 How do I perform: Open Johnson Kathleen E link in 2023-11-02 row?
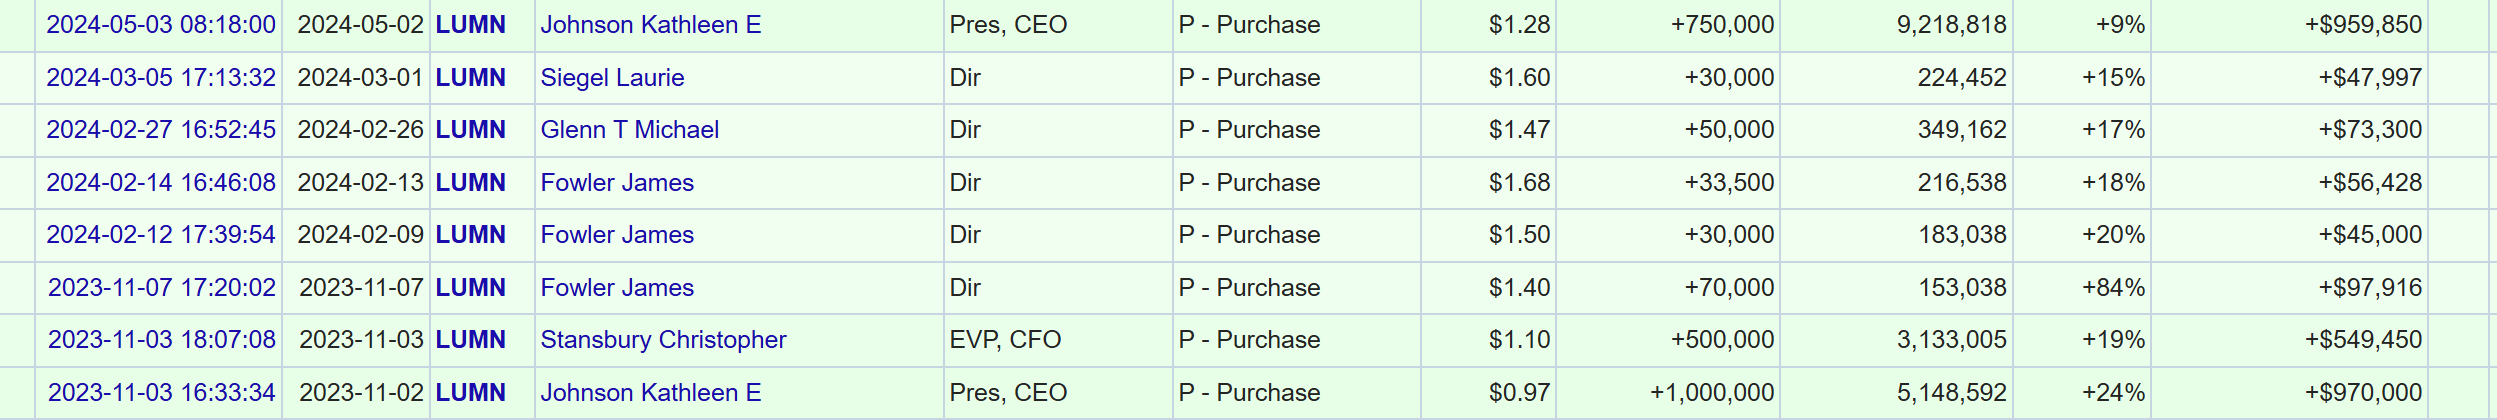click(x=651, y=393)
